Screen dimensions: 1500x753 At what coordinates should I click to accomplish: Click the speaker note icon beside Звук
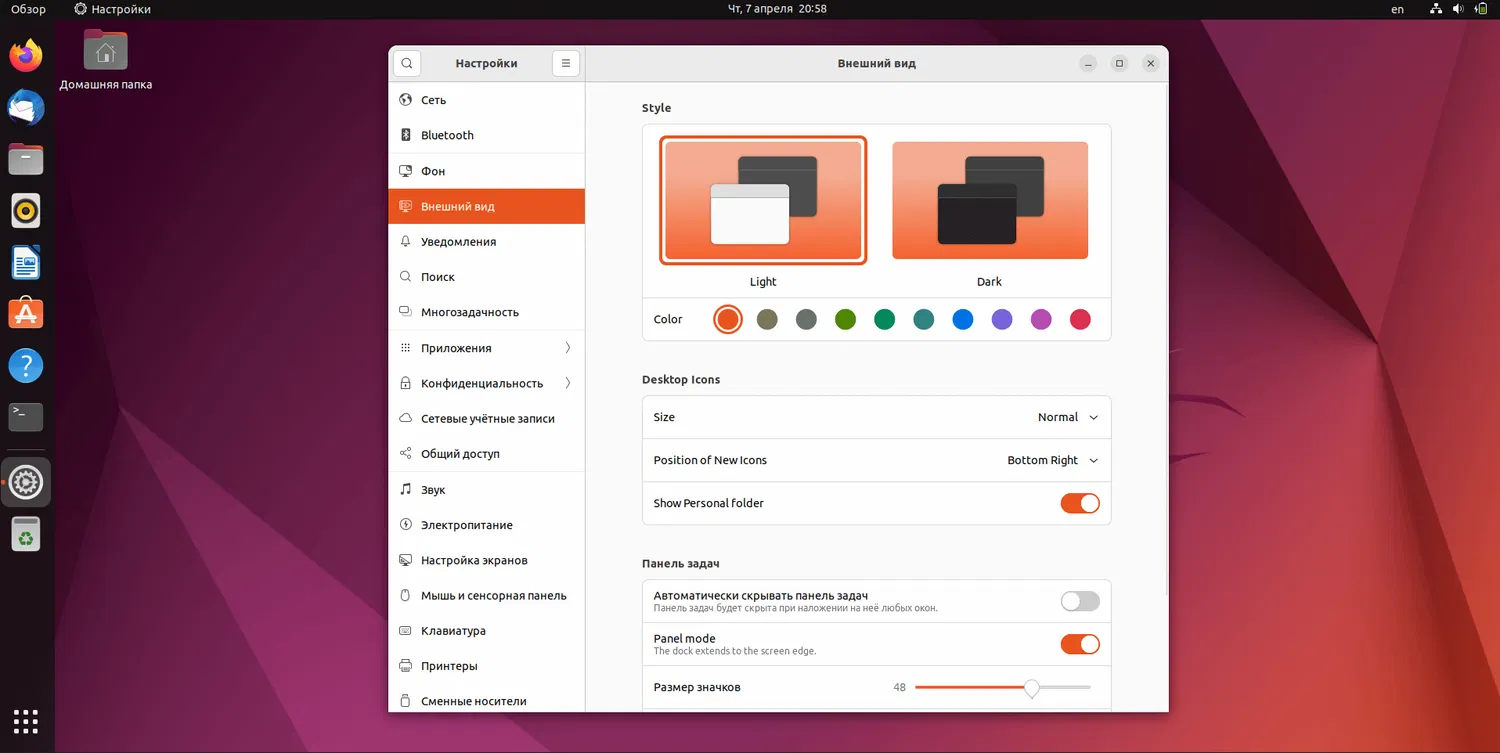pyautogui.click(x=406, y=489)
